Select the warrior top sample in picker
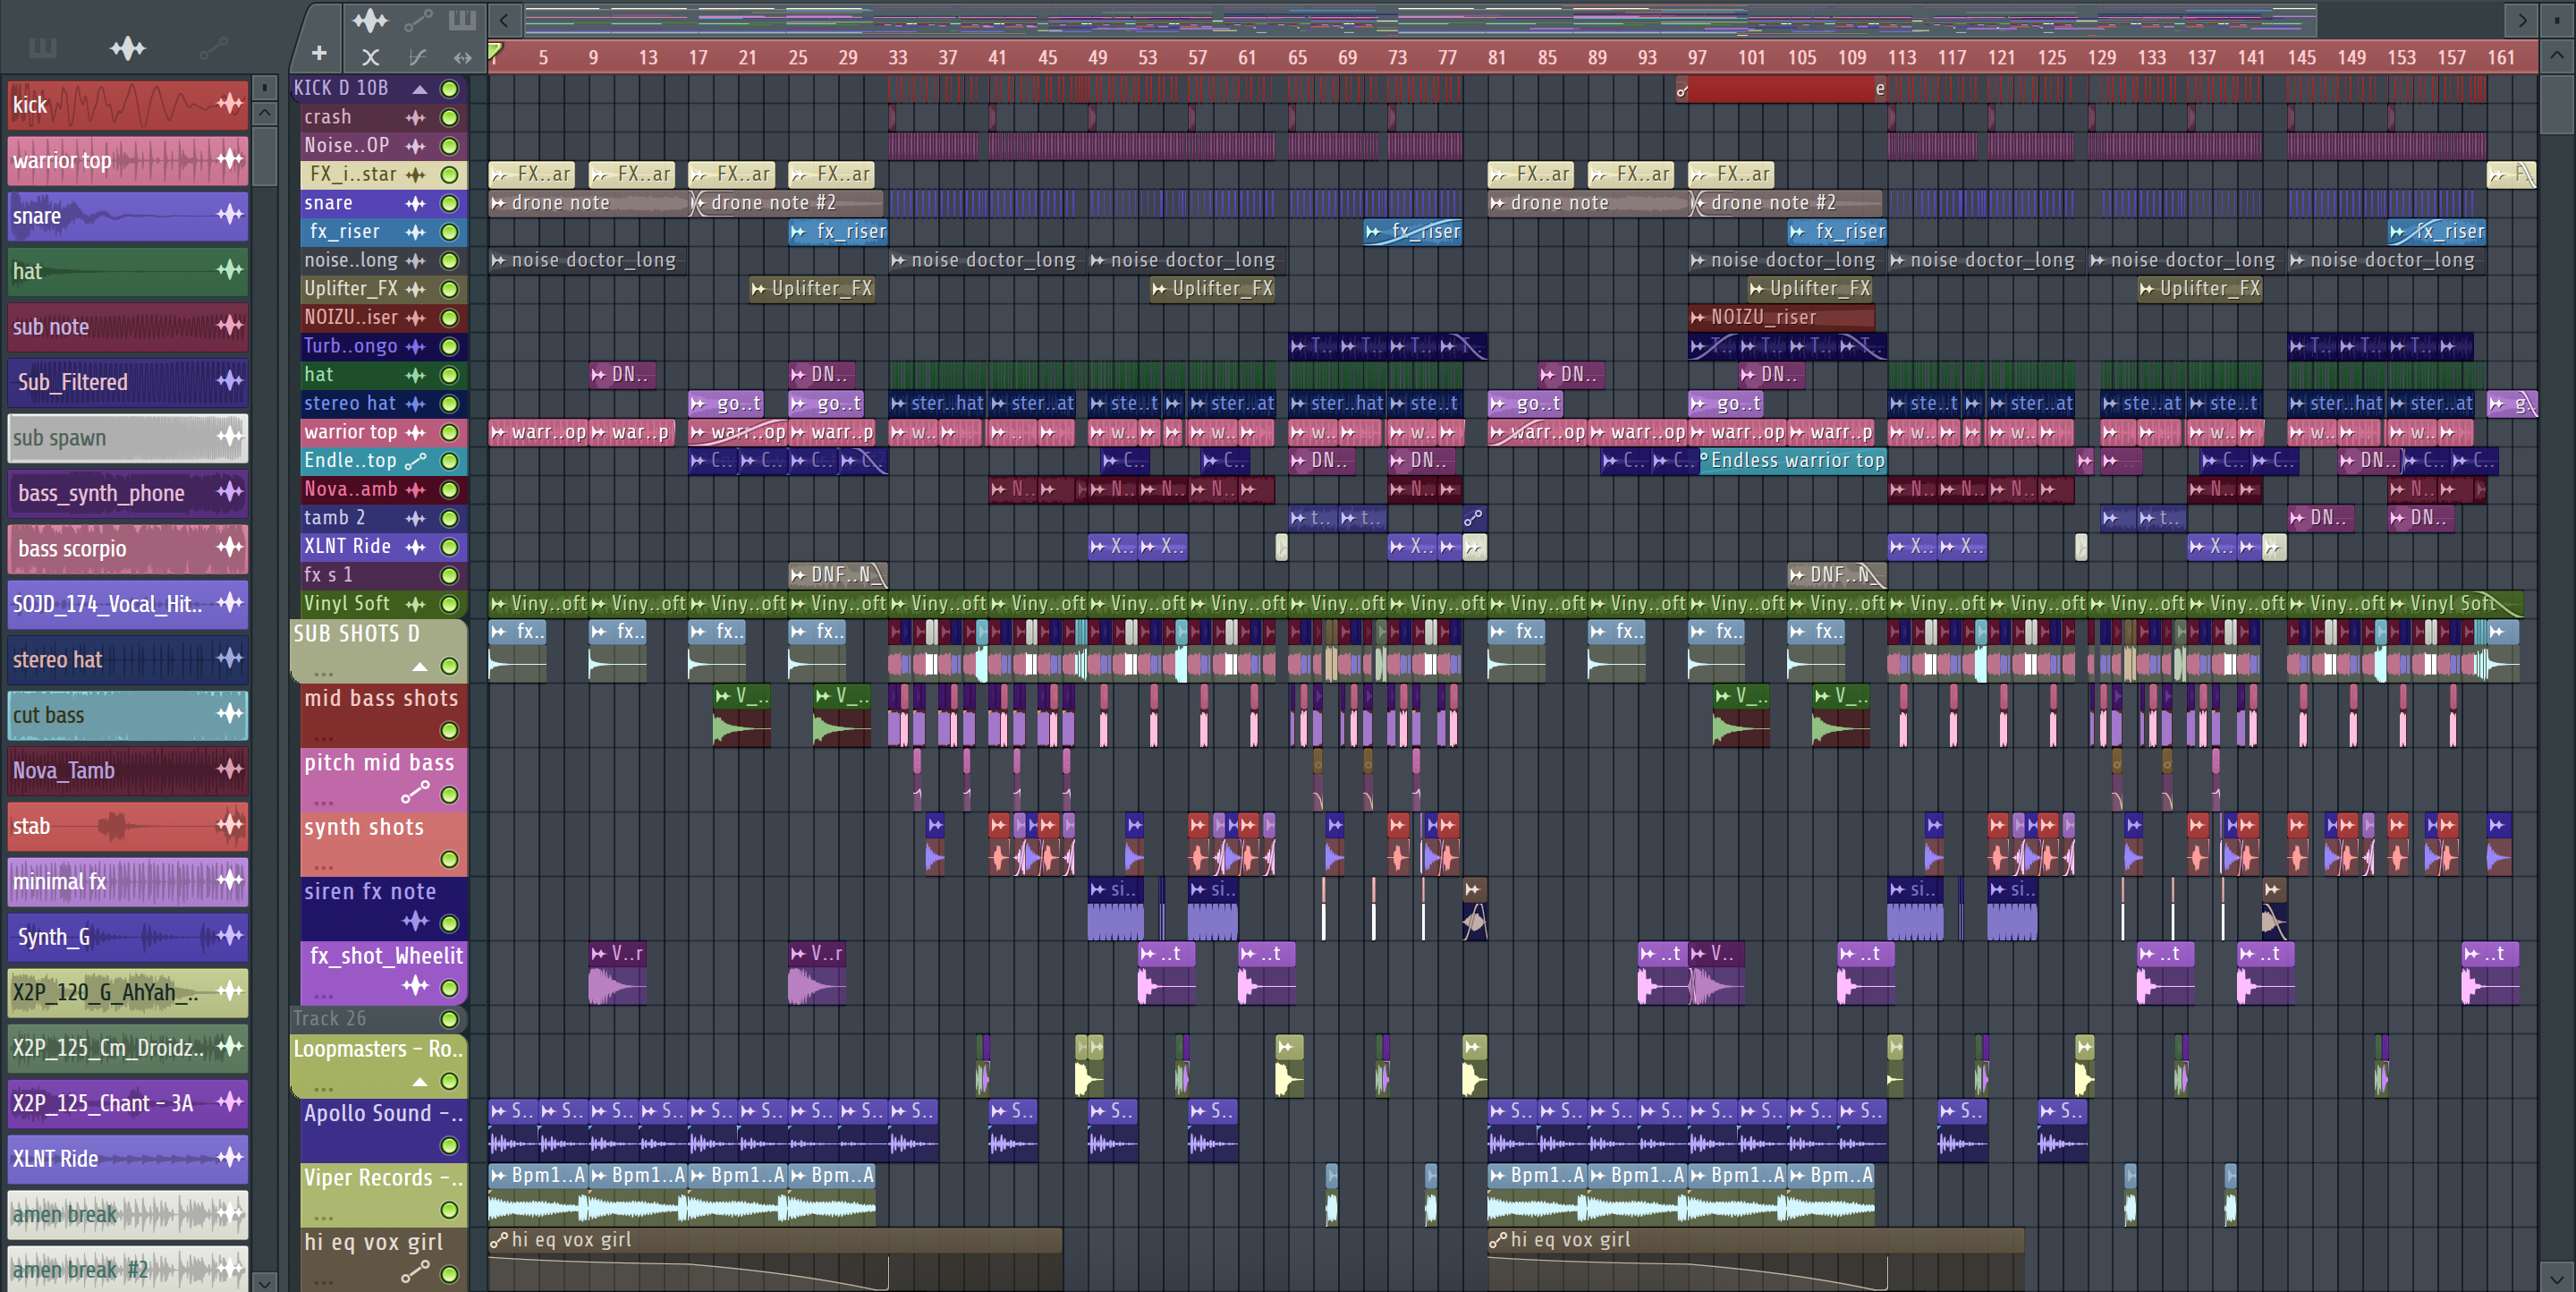This screenshot has width=2576, height=1292. pyautogui.click(x=128, y=160)
